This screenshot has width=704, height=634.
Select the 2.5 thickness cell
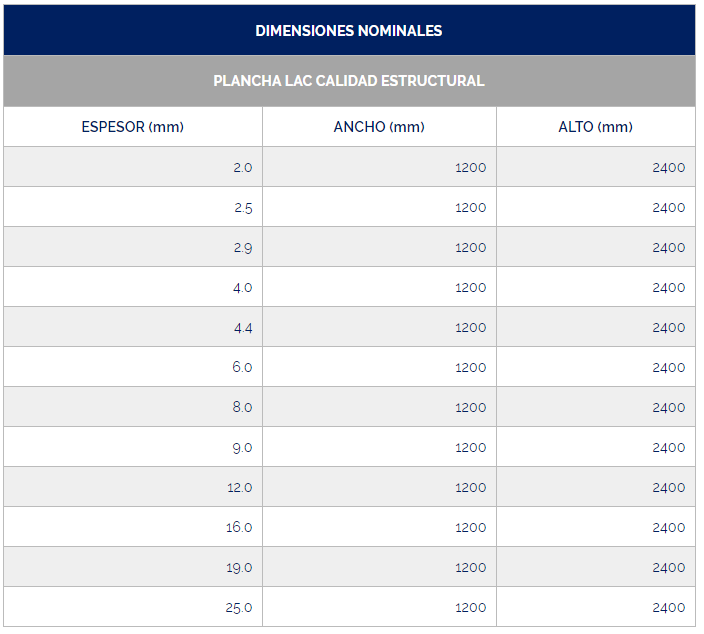coord(242,207)
